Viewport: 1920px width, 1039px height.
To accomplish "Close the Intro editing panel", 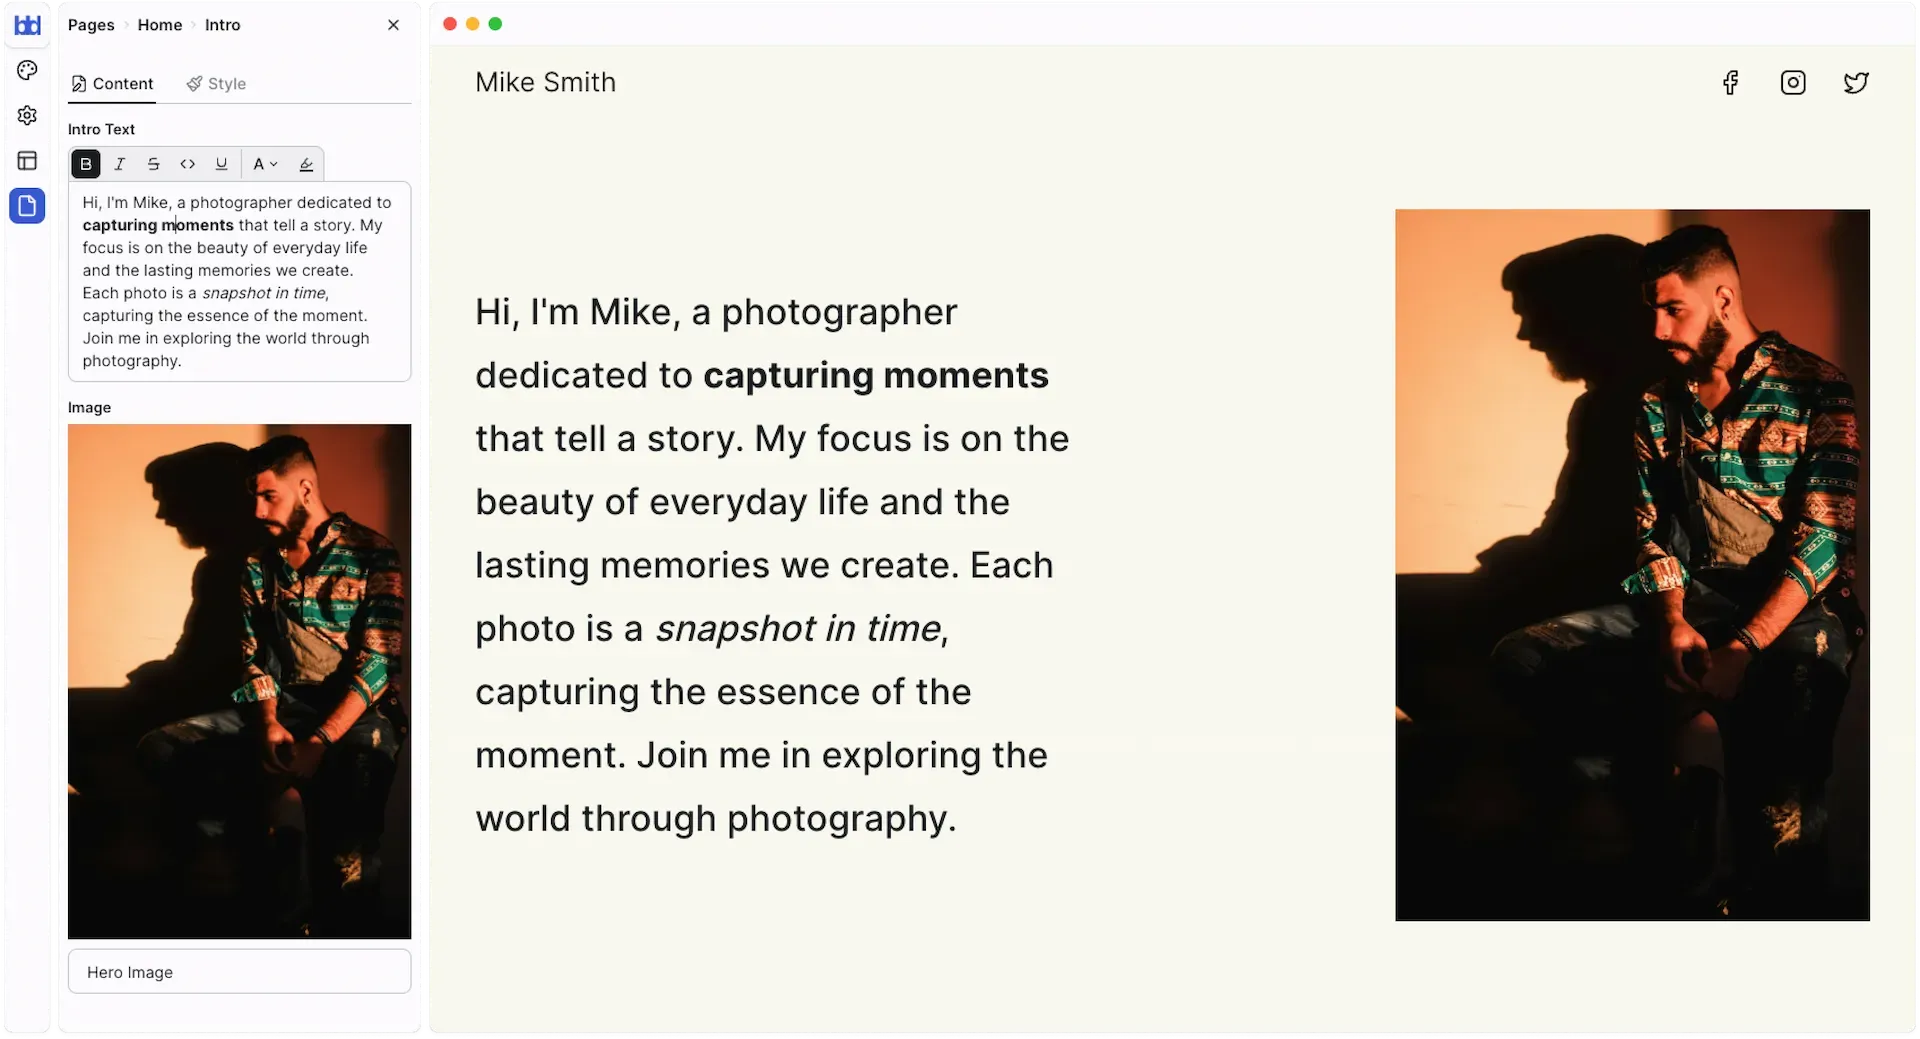I will coord(393,25).
